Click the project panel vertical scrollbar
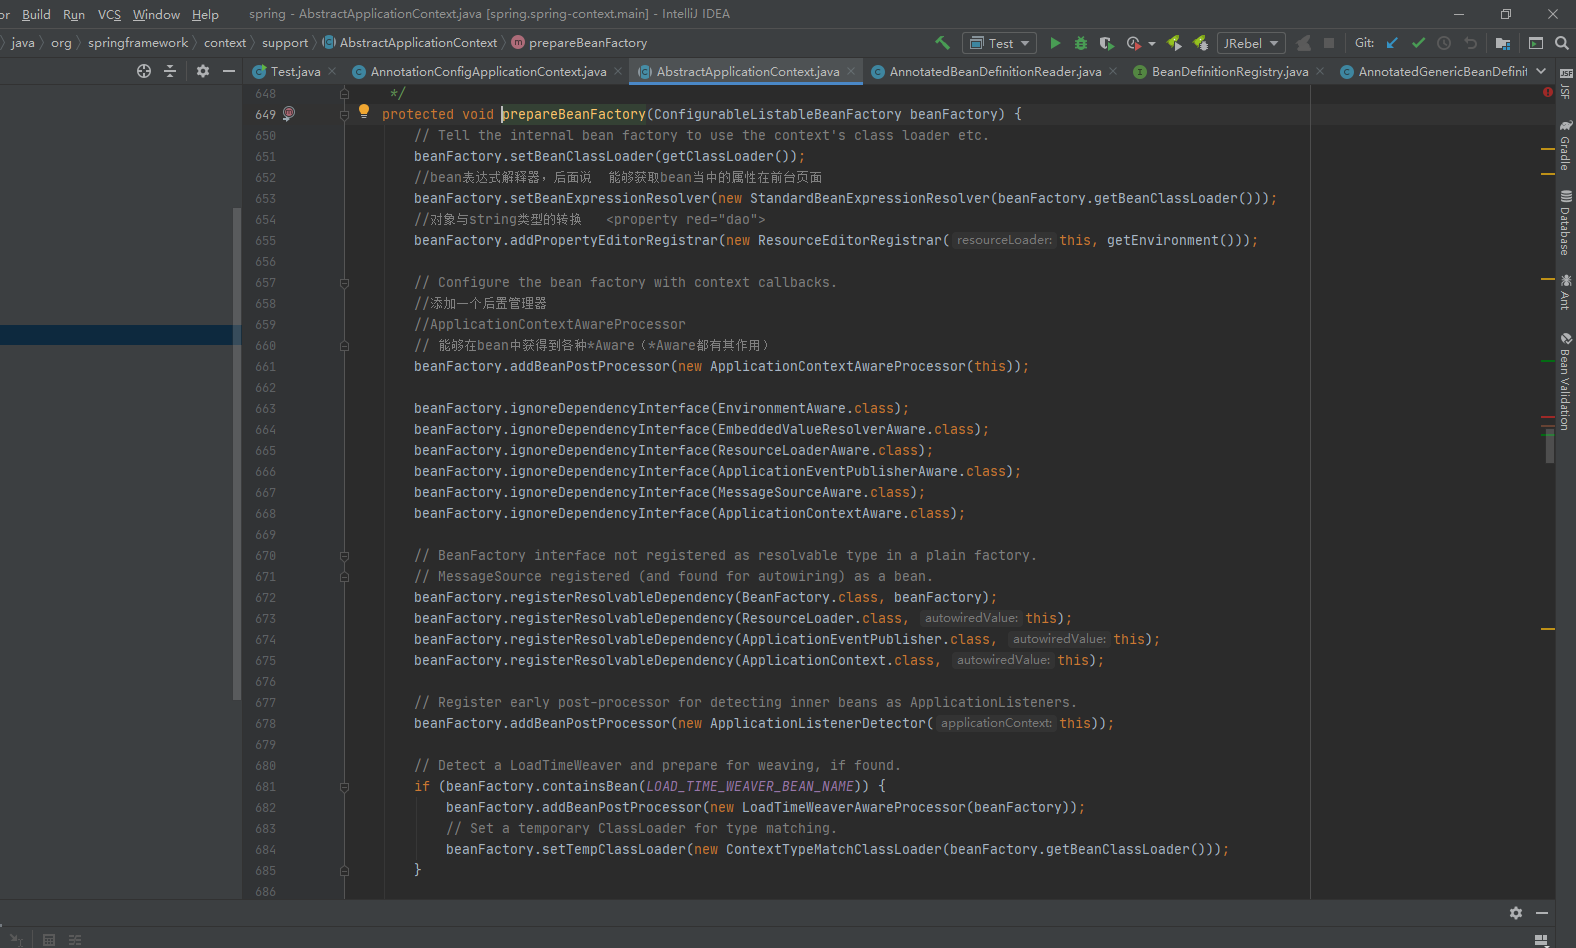The width and height of the screenshot is (1576, 948). [236, 454]
